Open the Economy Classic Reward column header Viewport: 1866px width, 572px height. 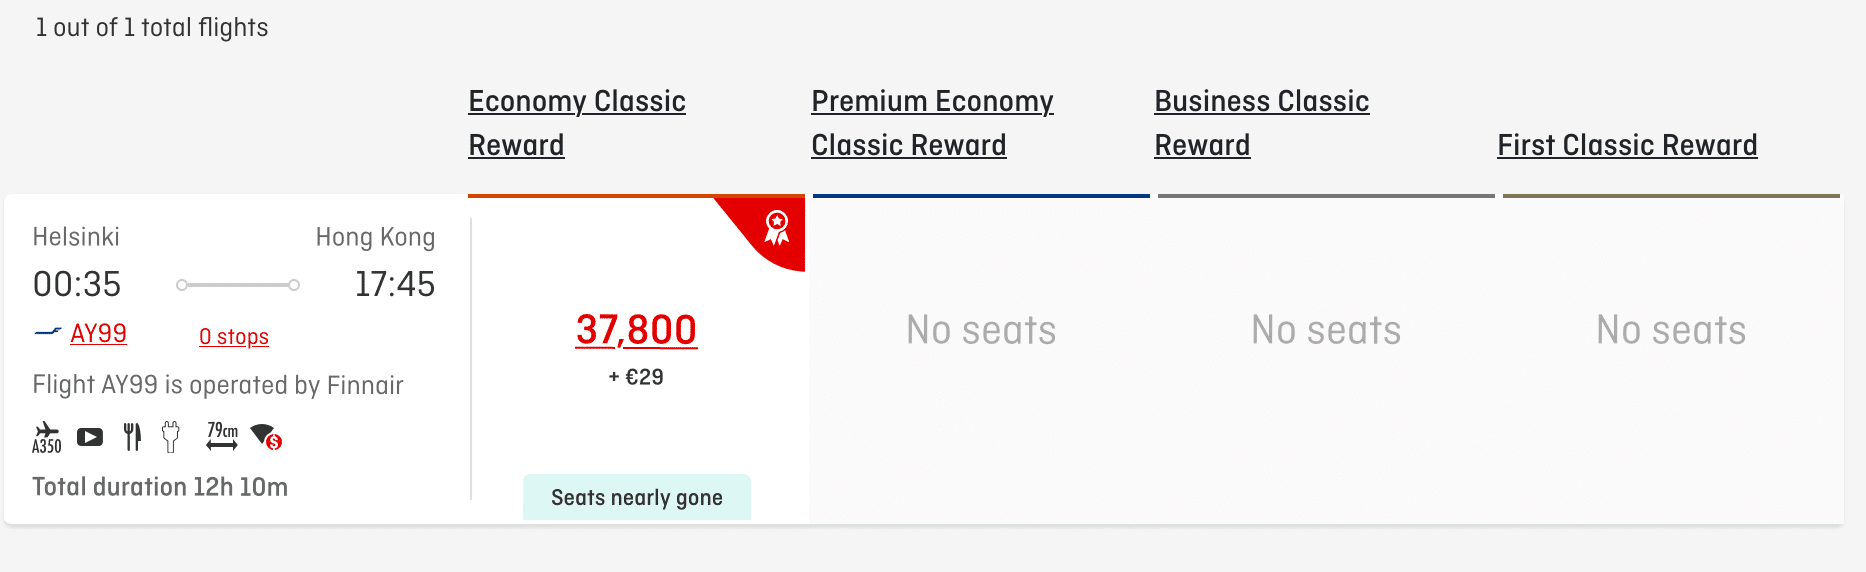pyautogui.click(x=576, y=123)
